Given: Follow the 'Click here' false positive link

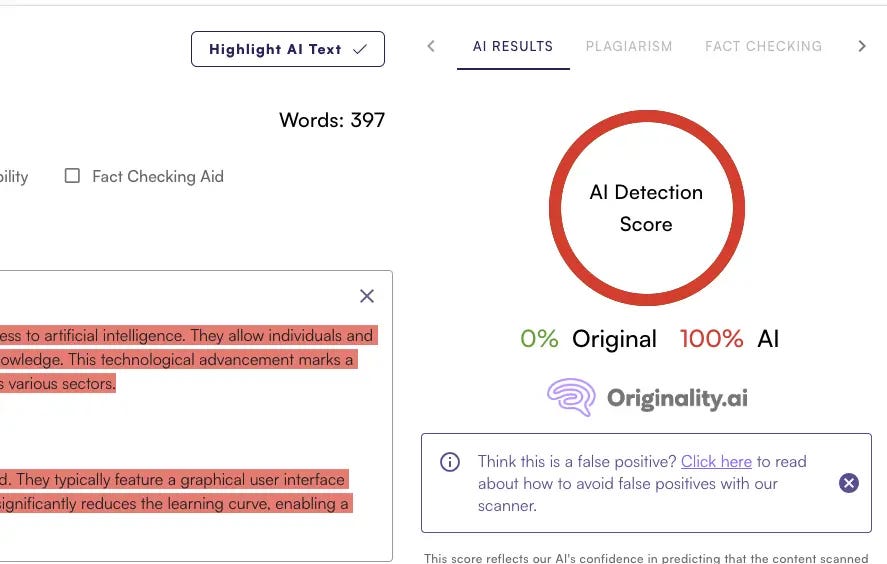Looking at the screenshot, I should tap(716, 462).
